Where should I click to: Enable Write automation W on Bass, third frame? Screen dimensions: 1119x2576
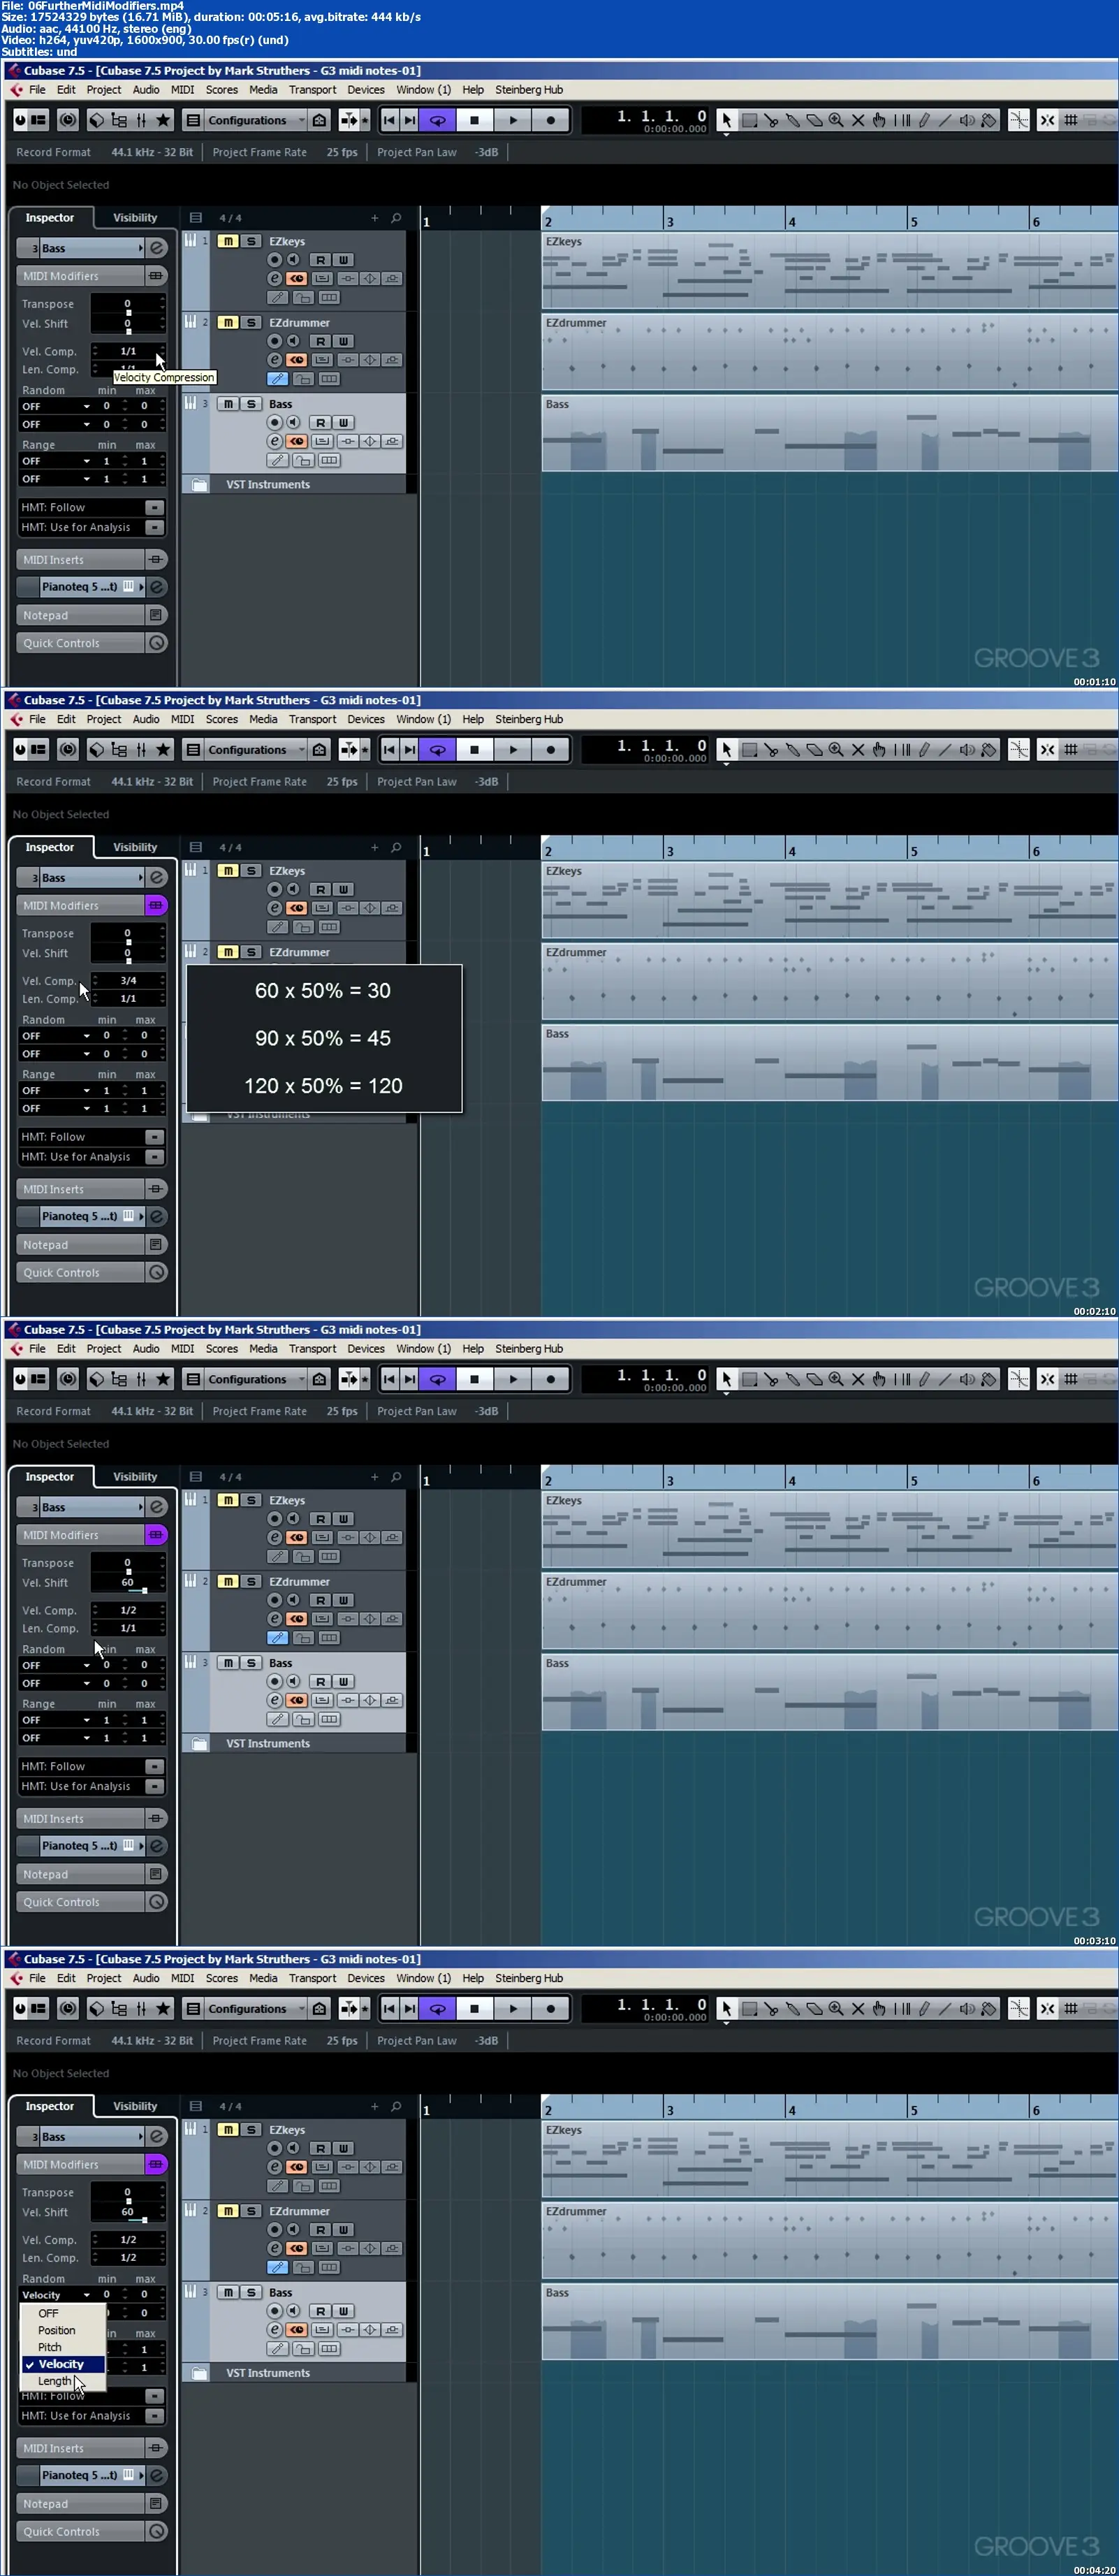coord(343,1682)
